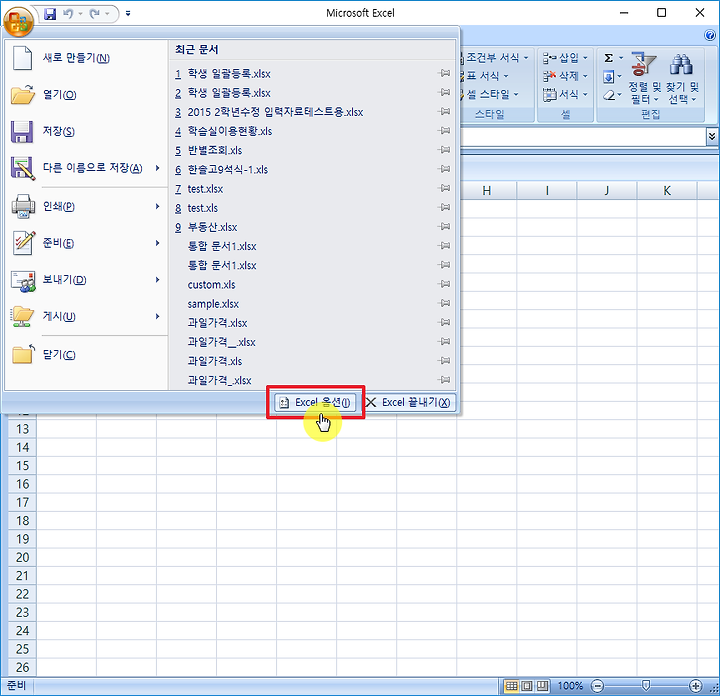Click the AutoSum sigma icon
This screenshot has width=720, height=696.
(x=608, y=58)
